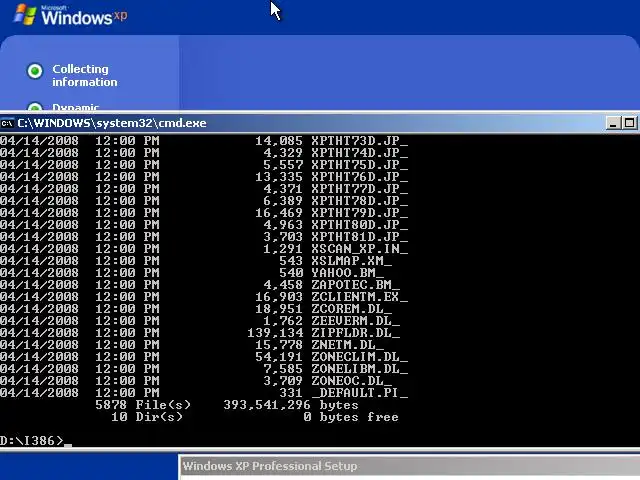640x480 pixels.
Task: Click the XPTHT73D.JP_ file name
Action: (x=360, y=141)
